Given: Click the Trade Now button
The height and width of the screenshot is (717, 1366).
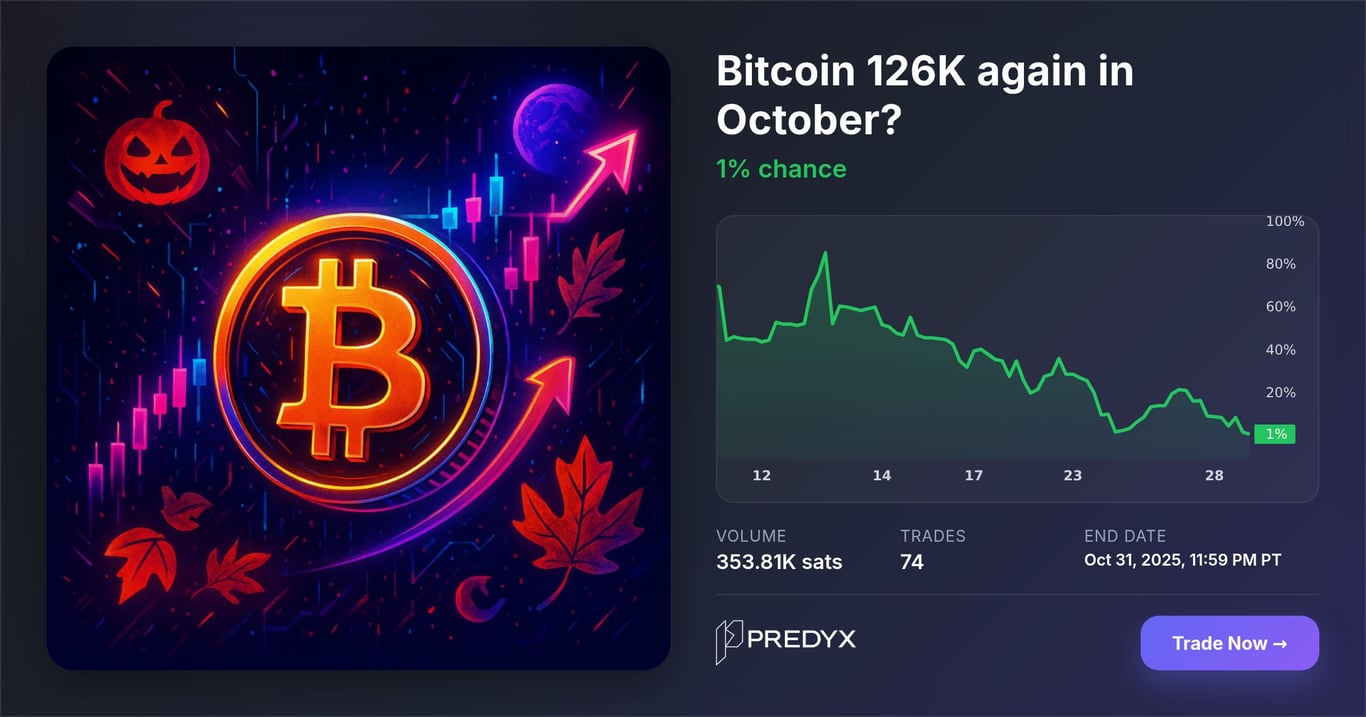Looking at the screenshot, I should [1229, 643].
